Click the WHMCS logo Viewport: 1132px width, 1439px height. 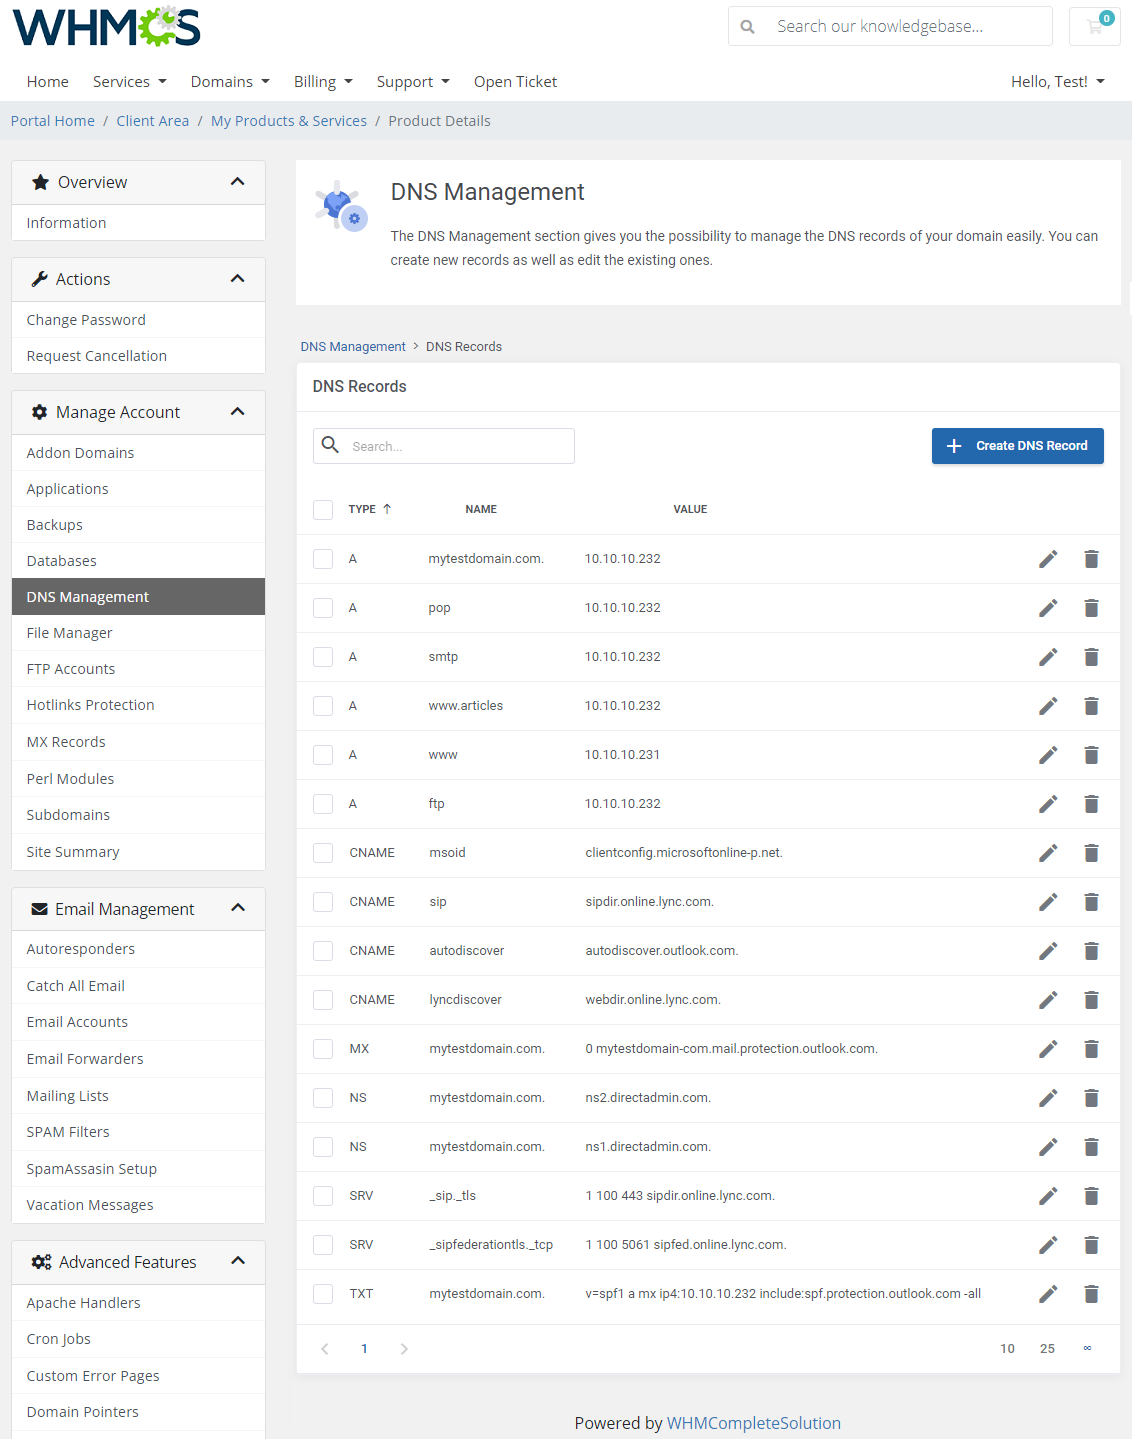pos(104,27)
